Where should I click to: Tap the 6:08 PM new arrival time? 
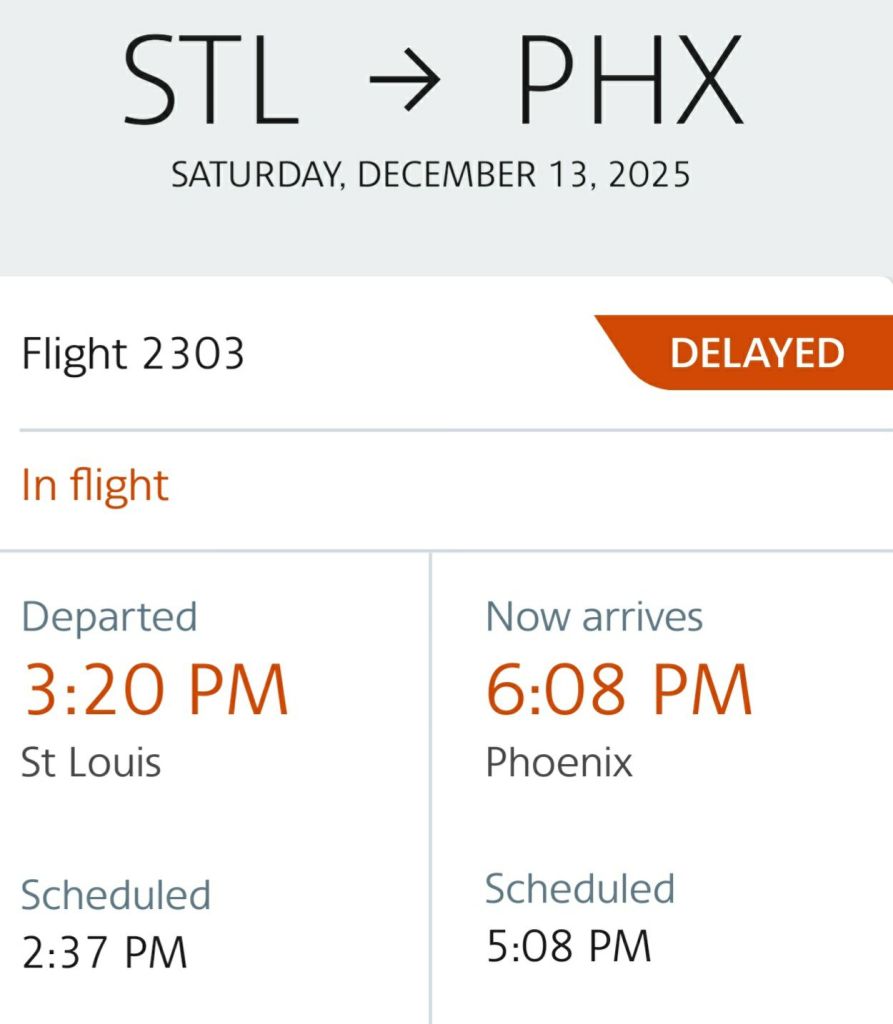(619, 690)
